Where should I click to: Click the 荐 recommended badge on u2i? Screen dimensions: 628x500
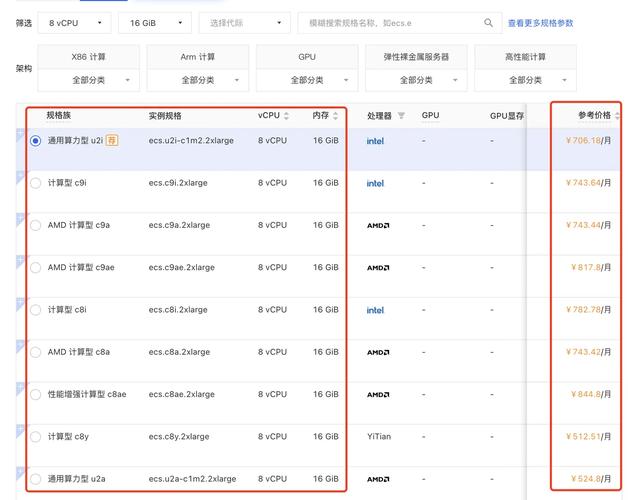pyautogui.click(x=112, y=141)
